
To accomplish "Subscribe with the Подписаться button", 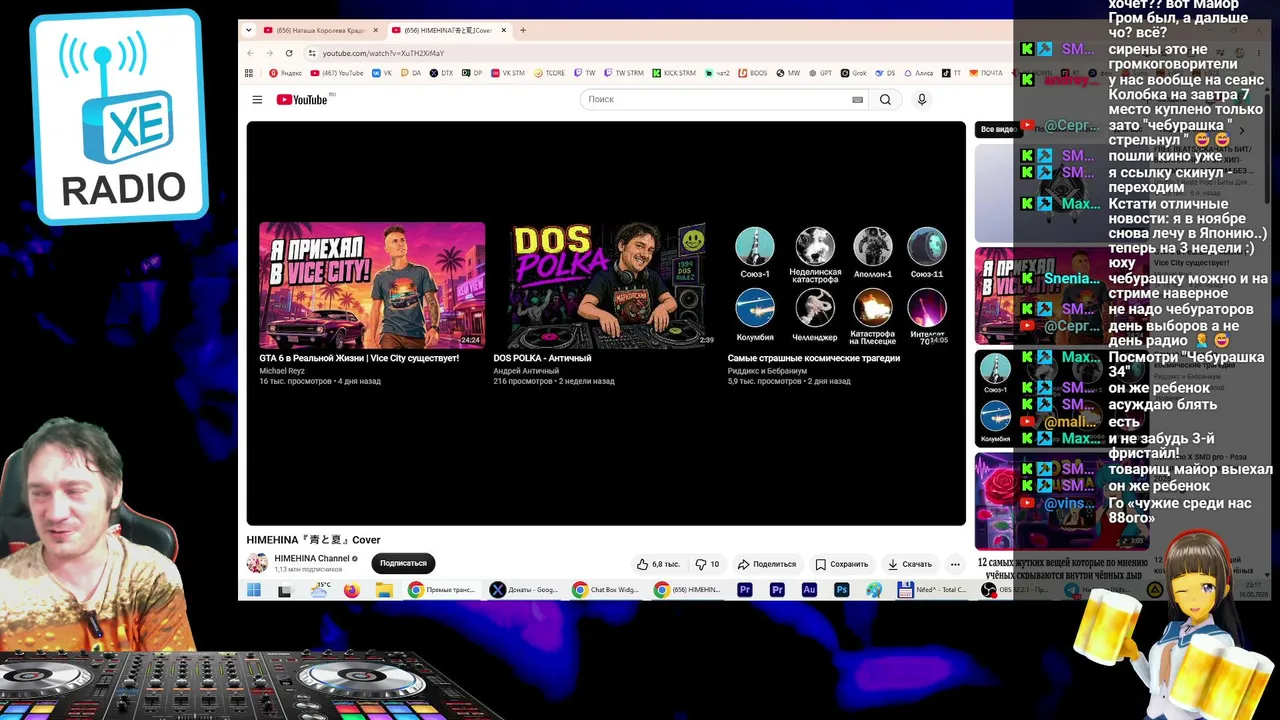I will click(x=403, y=564).
